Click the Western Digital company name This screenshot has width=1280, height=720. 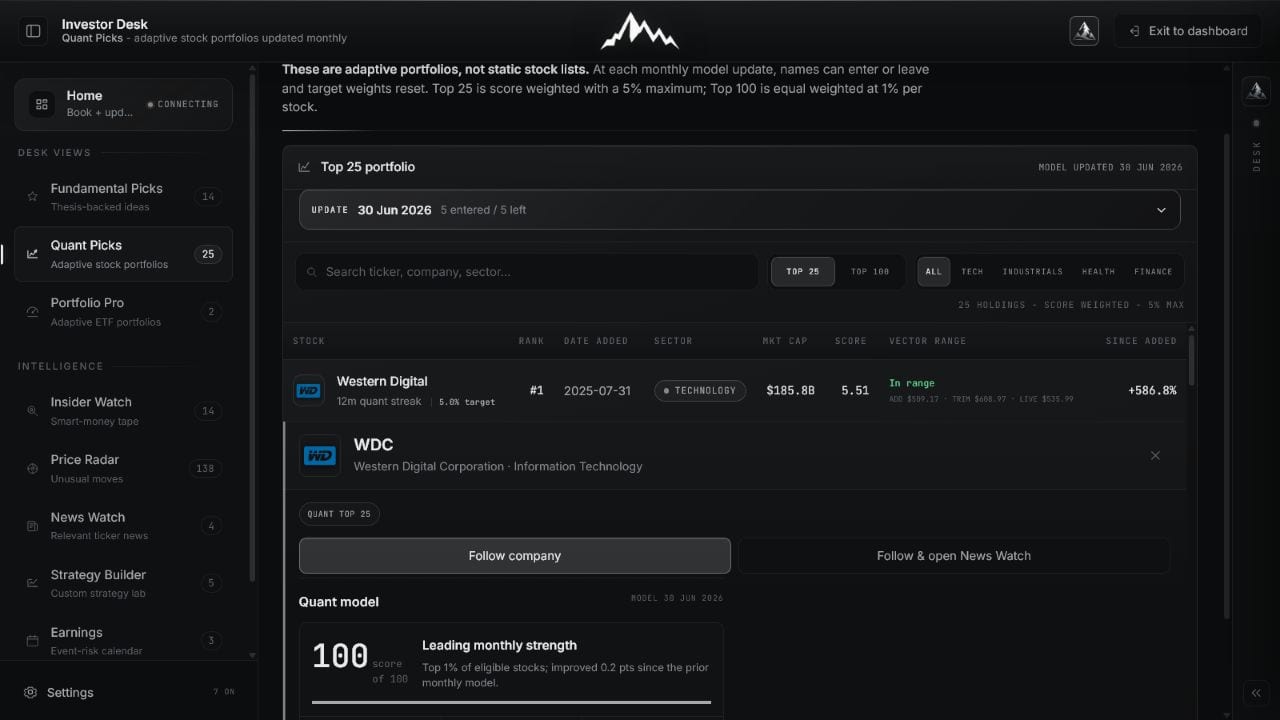click(382, 381)
